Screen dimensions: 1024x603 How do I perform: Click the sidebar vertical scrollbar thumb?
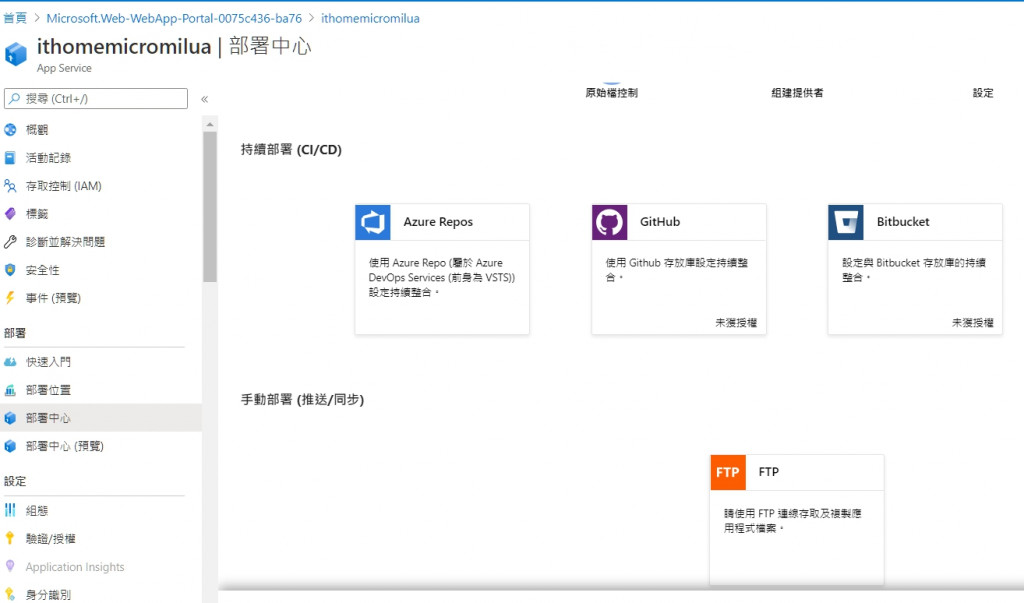click(x=210, y=206)
